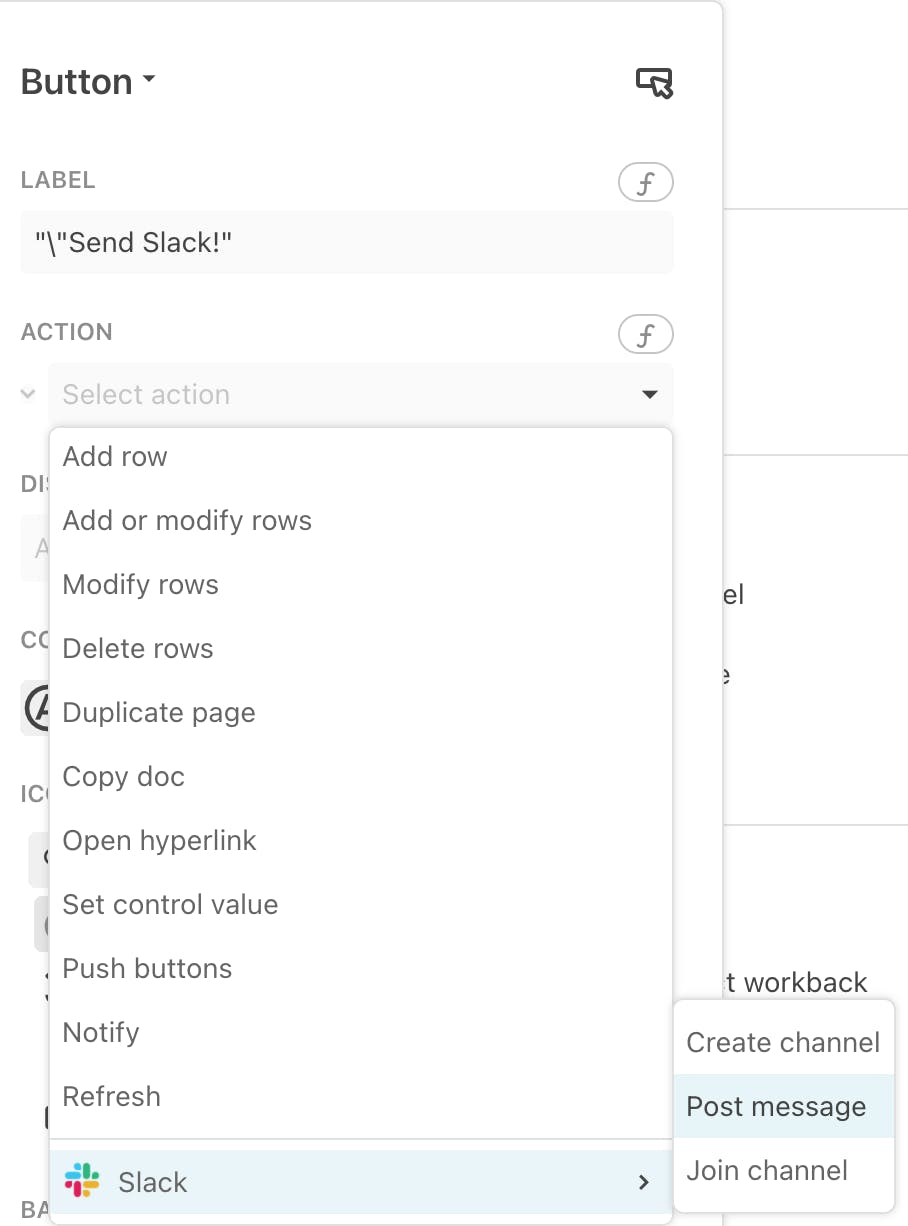The height and width of the screenshot is (1226, 908).
Task: Select Post message under Slack
Action: pyautogui.click(x=783, y=1107)
